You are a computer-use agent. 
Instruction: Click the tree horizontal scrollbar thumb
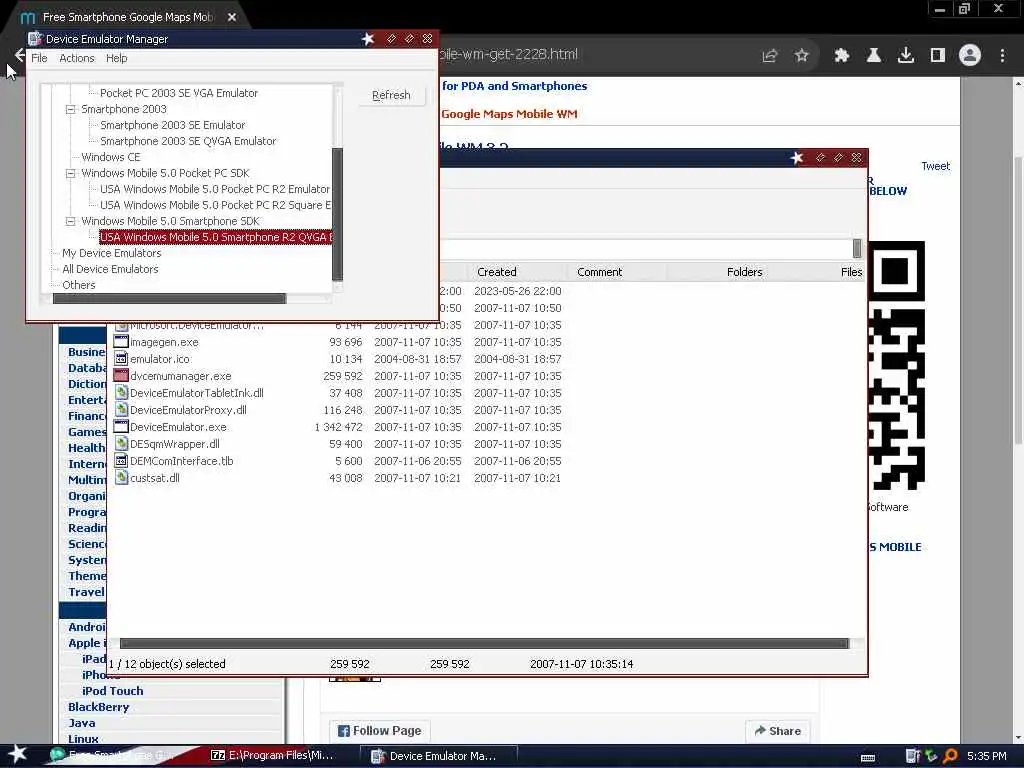[169, 298]
